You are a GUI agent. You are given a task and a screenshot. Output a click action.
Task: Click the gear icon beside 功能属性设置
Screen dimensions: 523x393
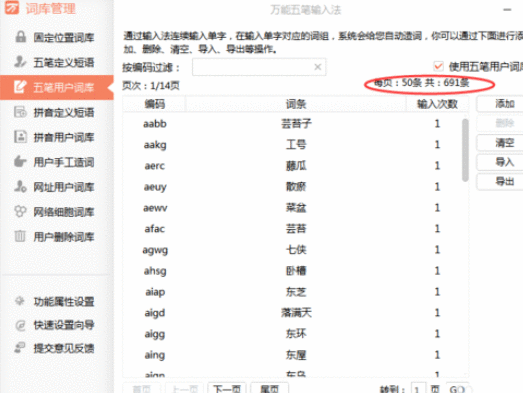(20, 301)
